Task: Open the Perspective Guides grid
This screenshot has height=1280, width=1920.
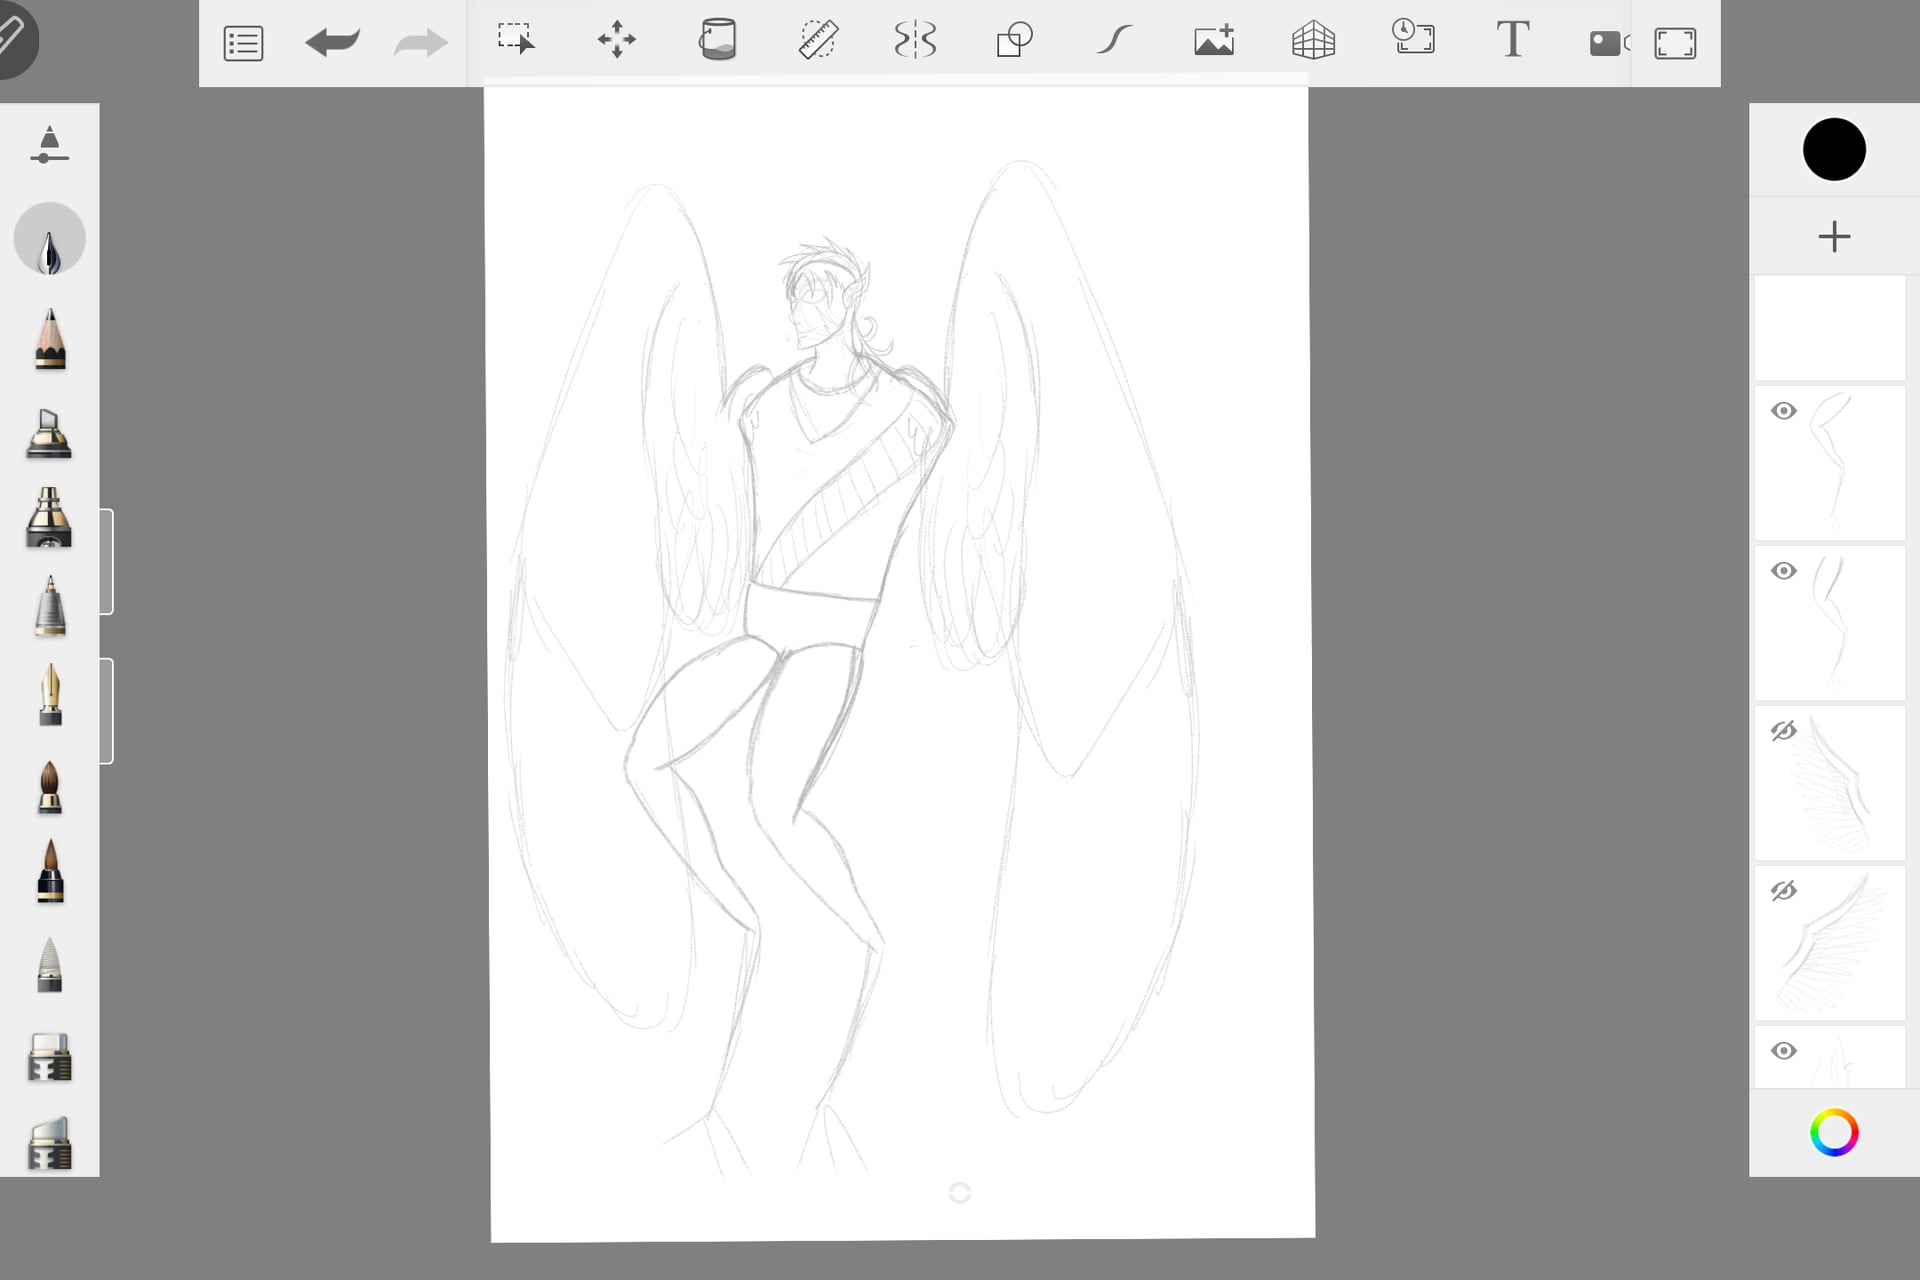Action: [x=1313, y=40]
